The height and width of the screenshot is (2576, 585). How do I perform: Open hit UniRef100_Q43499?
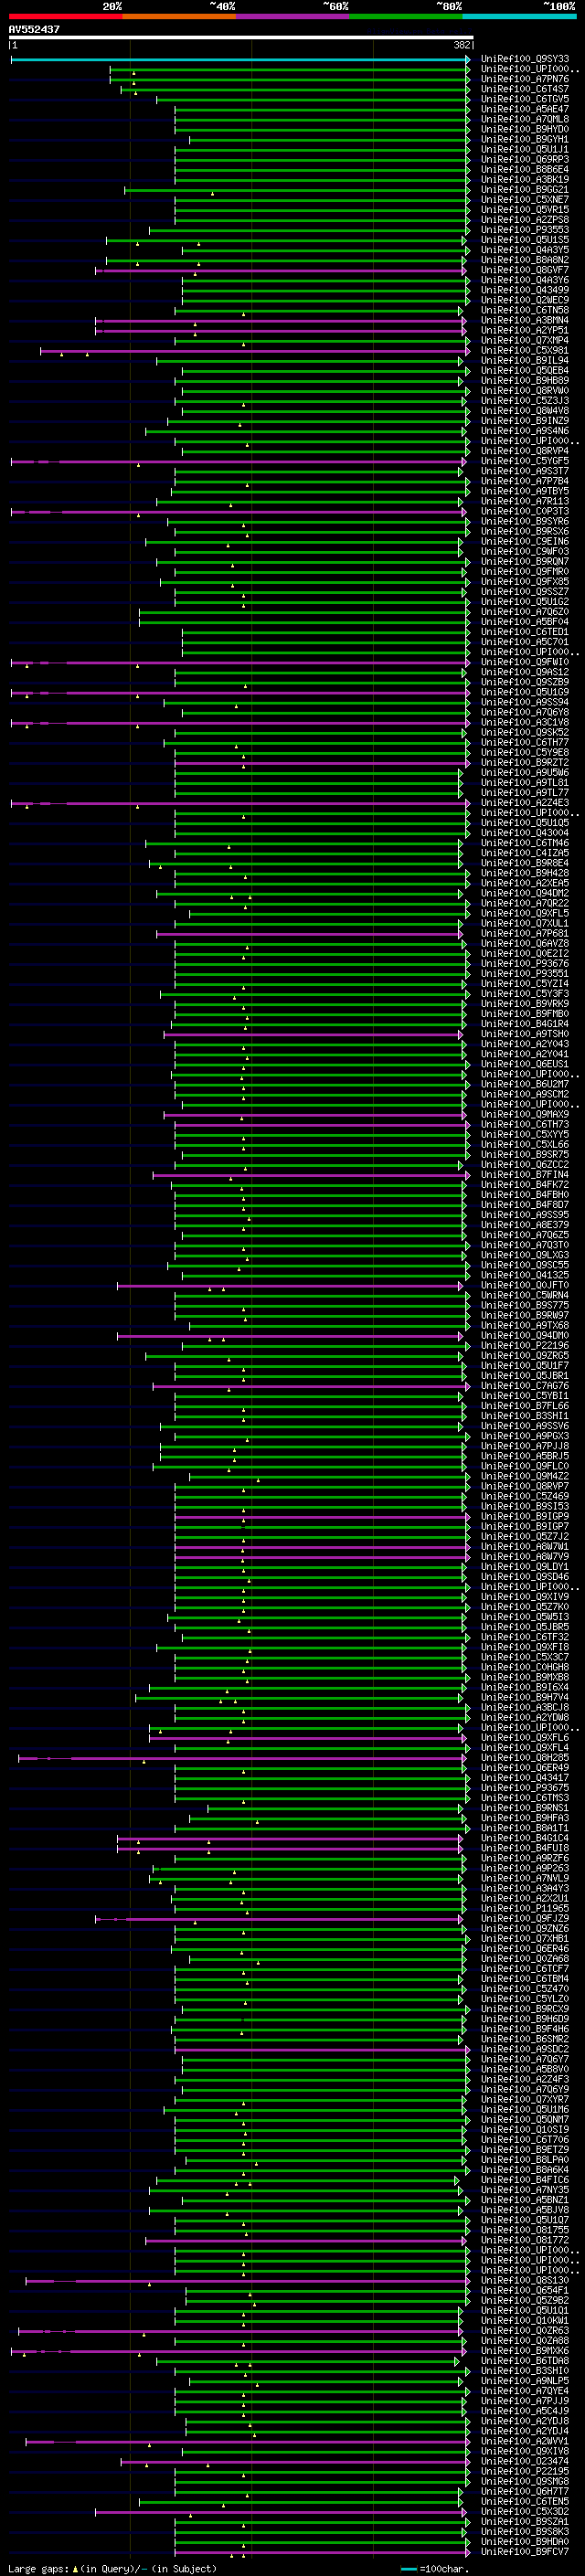(x=525, y=290)
